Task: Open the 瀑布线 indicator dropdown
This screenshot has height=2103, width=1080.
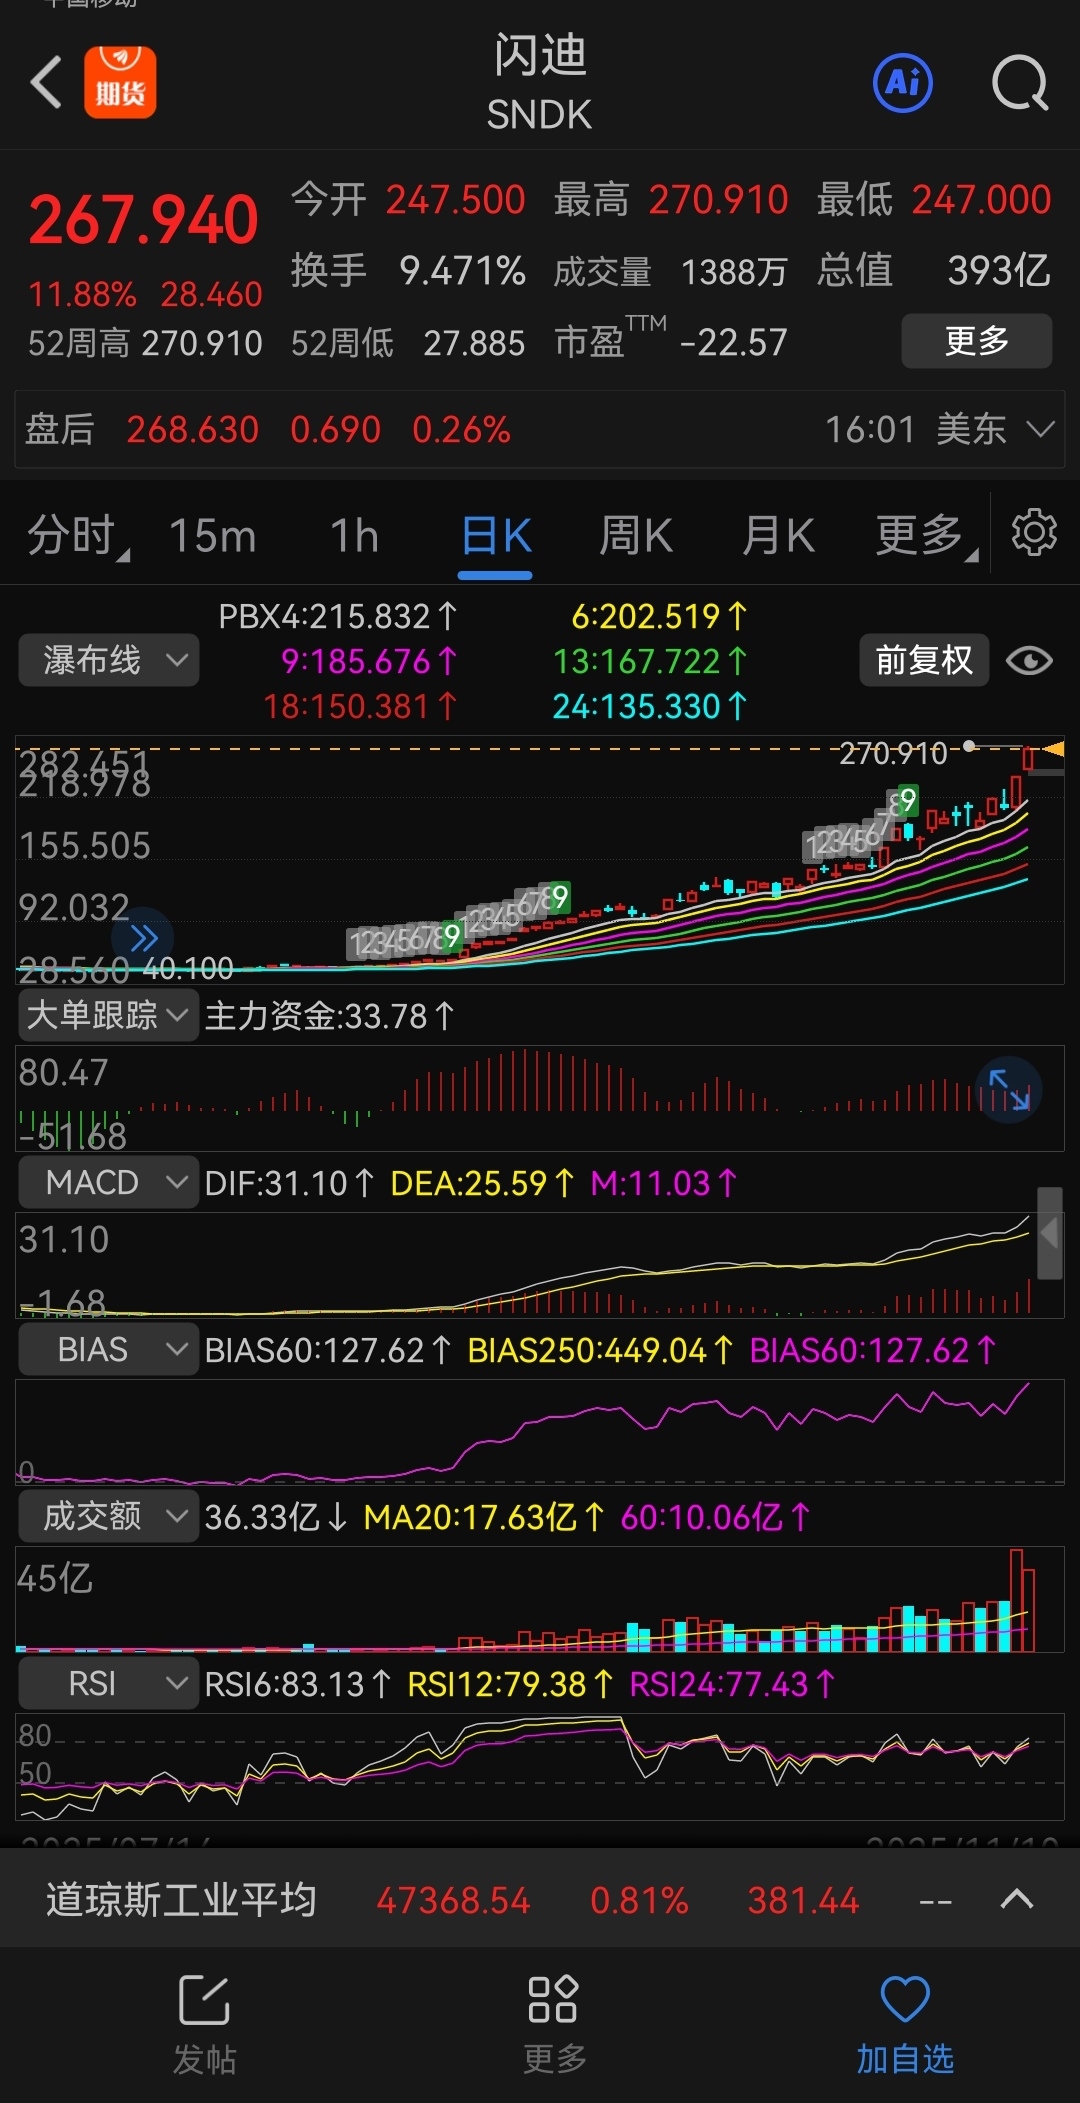Action: [x=109, y=660]
